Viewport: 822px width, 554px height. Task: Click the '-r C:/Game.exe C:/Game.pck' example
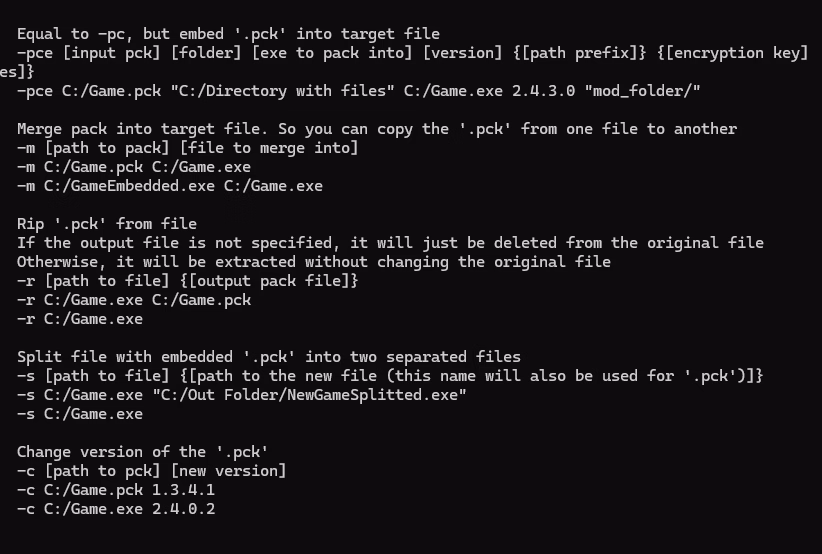[x=134, y=300]
